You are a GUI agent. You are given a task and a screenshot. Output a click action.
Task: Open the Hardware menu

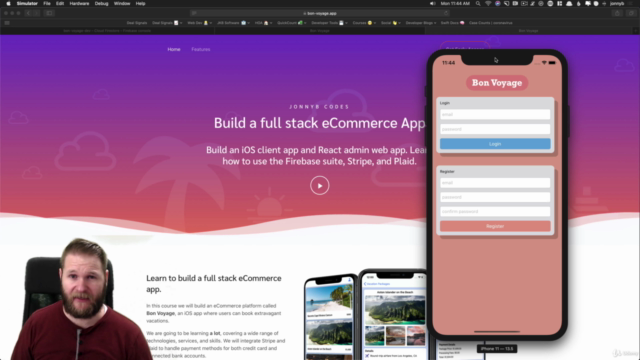79,3
